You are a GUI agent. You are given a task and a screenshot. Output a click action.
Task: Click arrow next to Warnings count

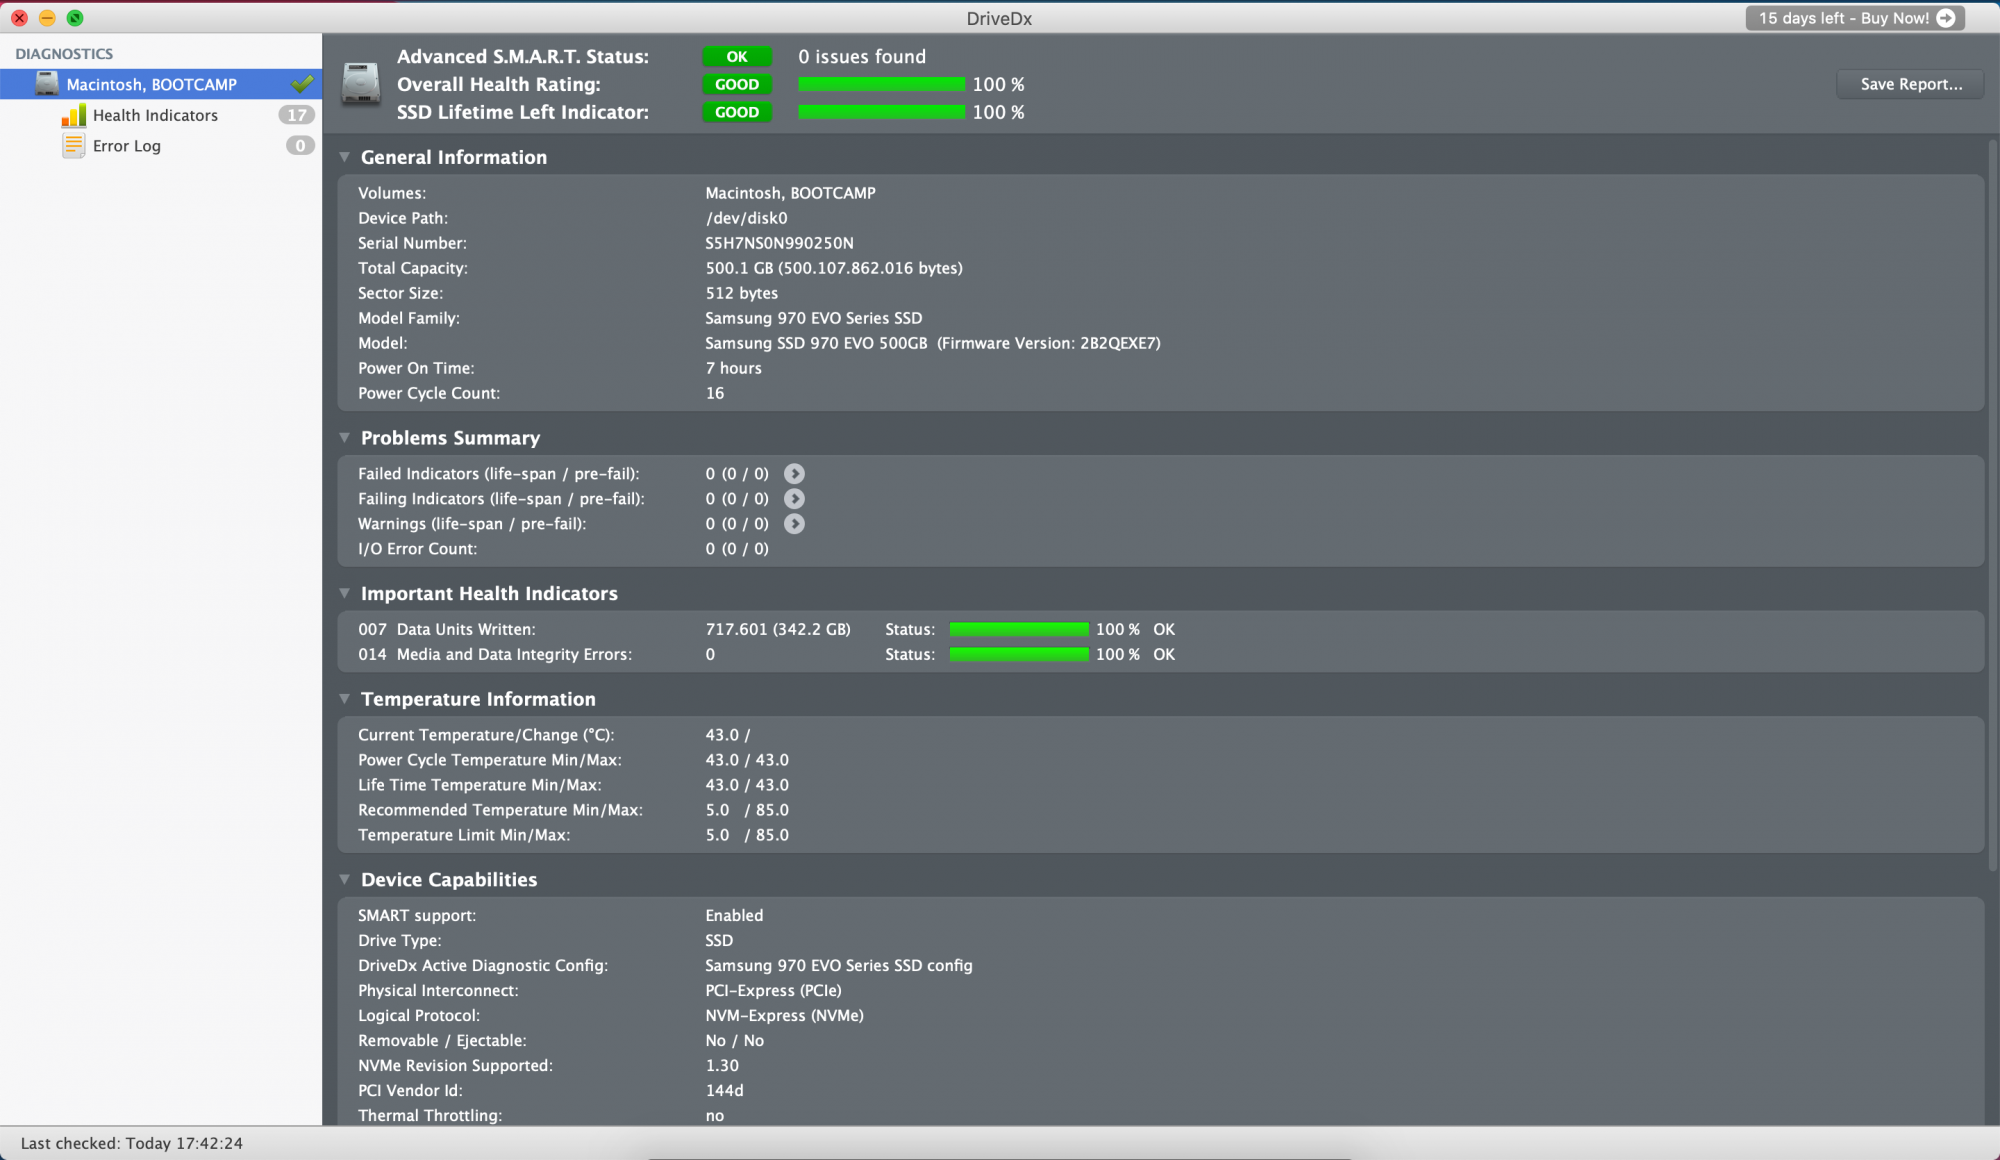794,524
